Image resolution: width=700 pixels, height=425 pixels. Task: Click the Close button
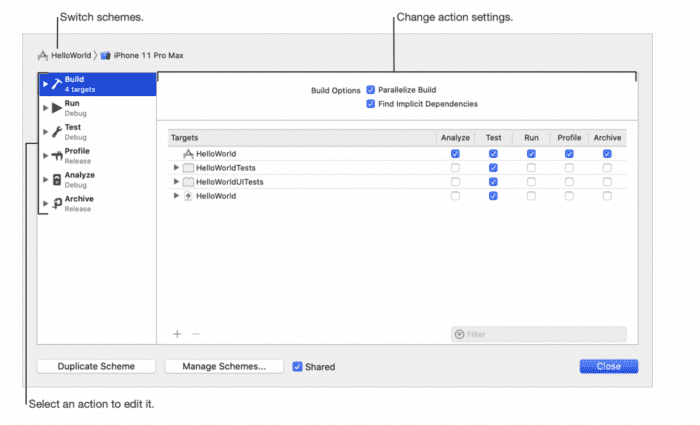tap(609, 367)
